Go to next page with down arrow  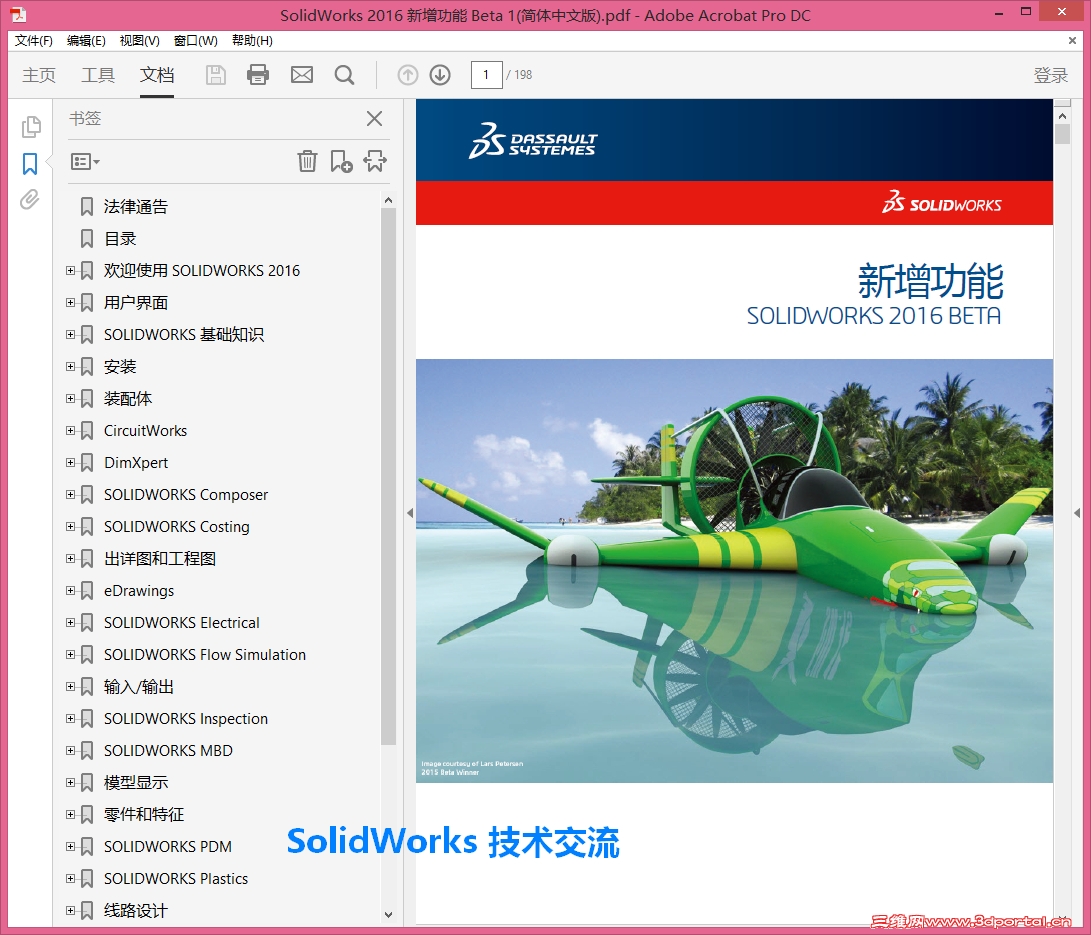coord(440,74)
